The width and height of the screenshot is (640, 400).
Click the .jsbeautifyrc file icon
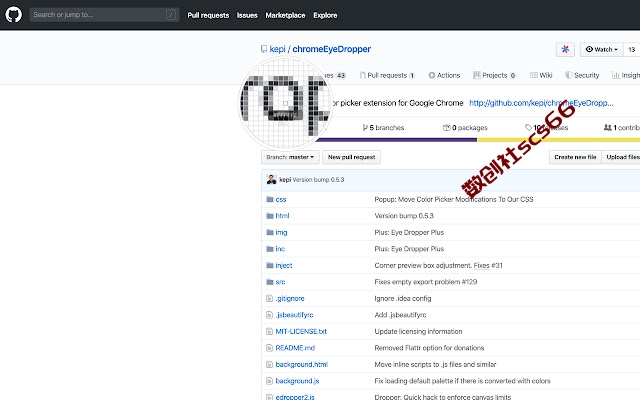point(269,315)
